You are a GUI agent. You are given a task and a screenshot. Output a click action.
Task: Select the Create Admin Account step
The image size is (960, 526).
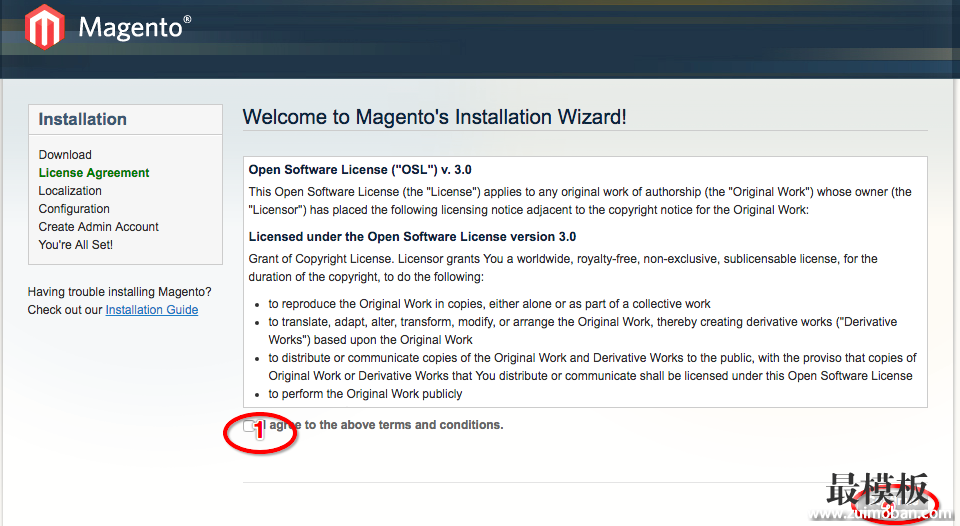tap(99, 227)
